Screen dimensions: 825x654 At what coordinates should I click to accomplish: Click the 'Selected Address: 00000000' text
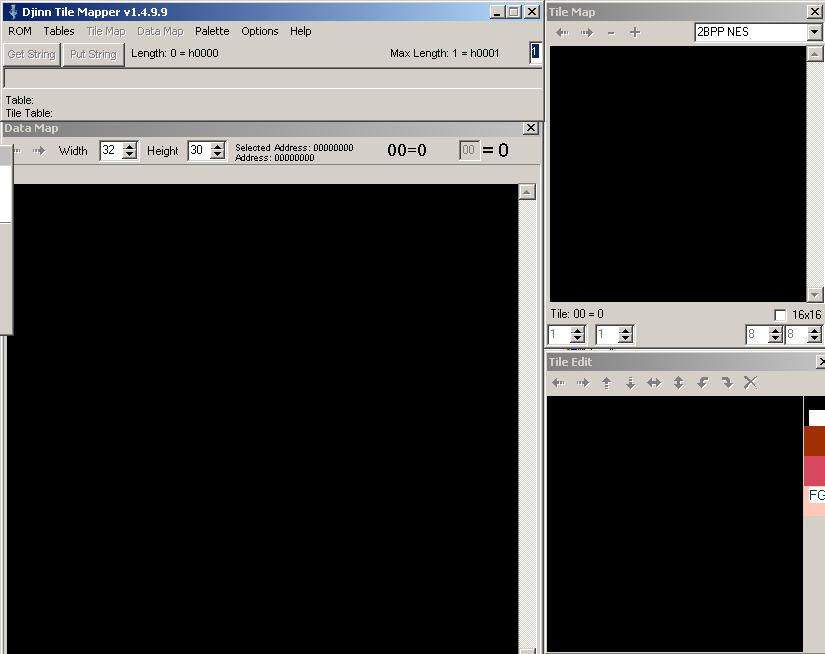pyautogui.click(x=294, y=148)
